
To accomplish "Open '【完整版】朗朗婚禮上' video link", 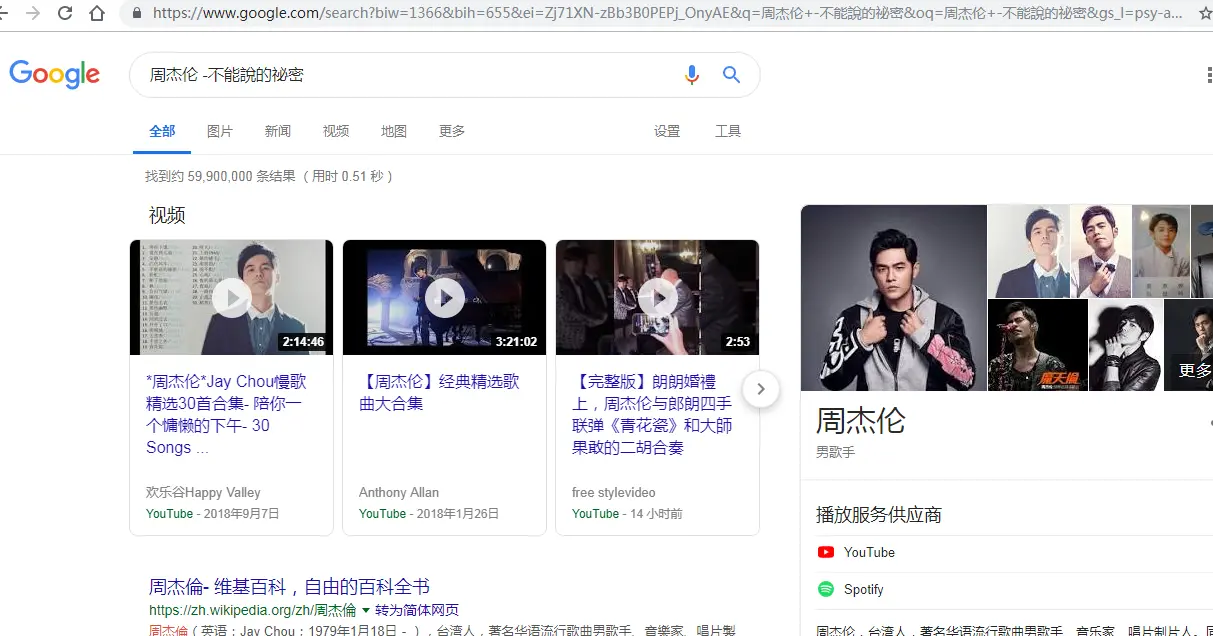I will pos(652,415).
